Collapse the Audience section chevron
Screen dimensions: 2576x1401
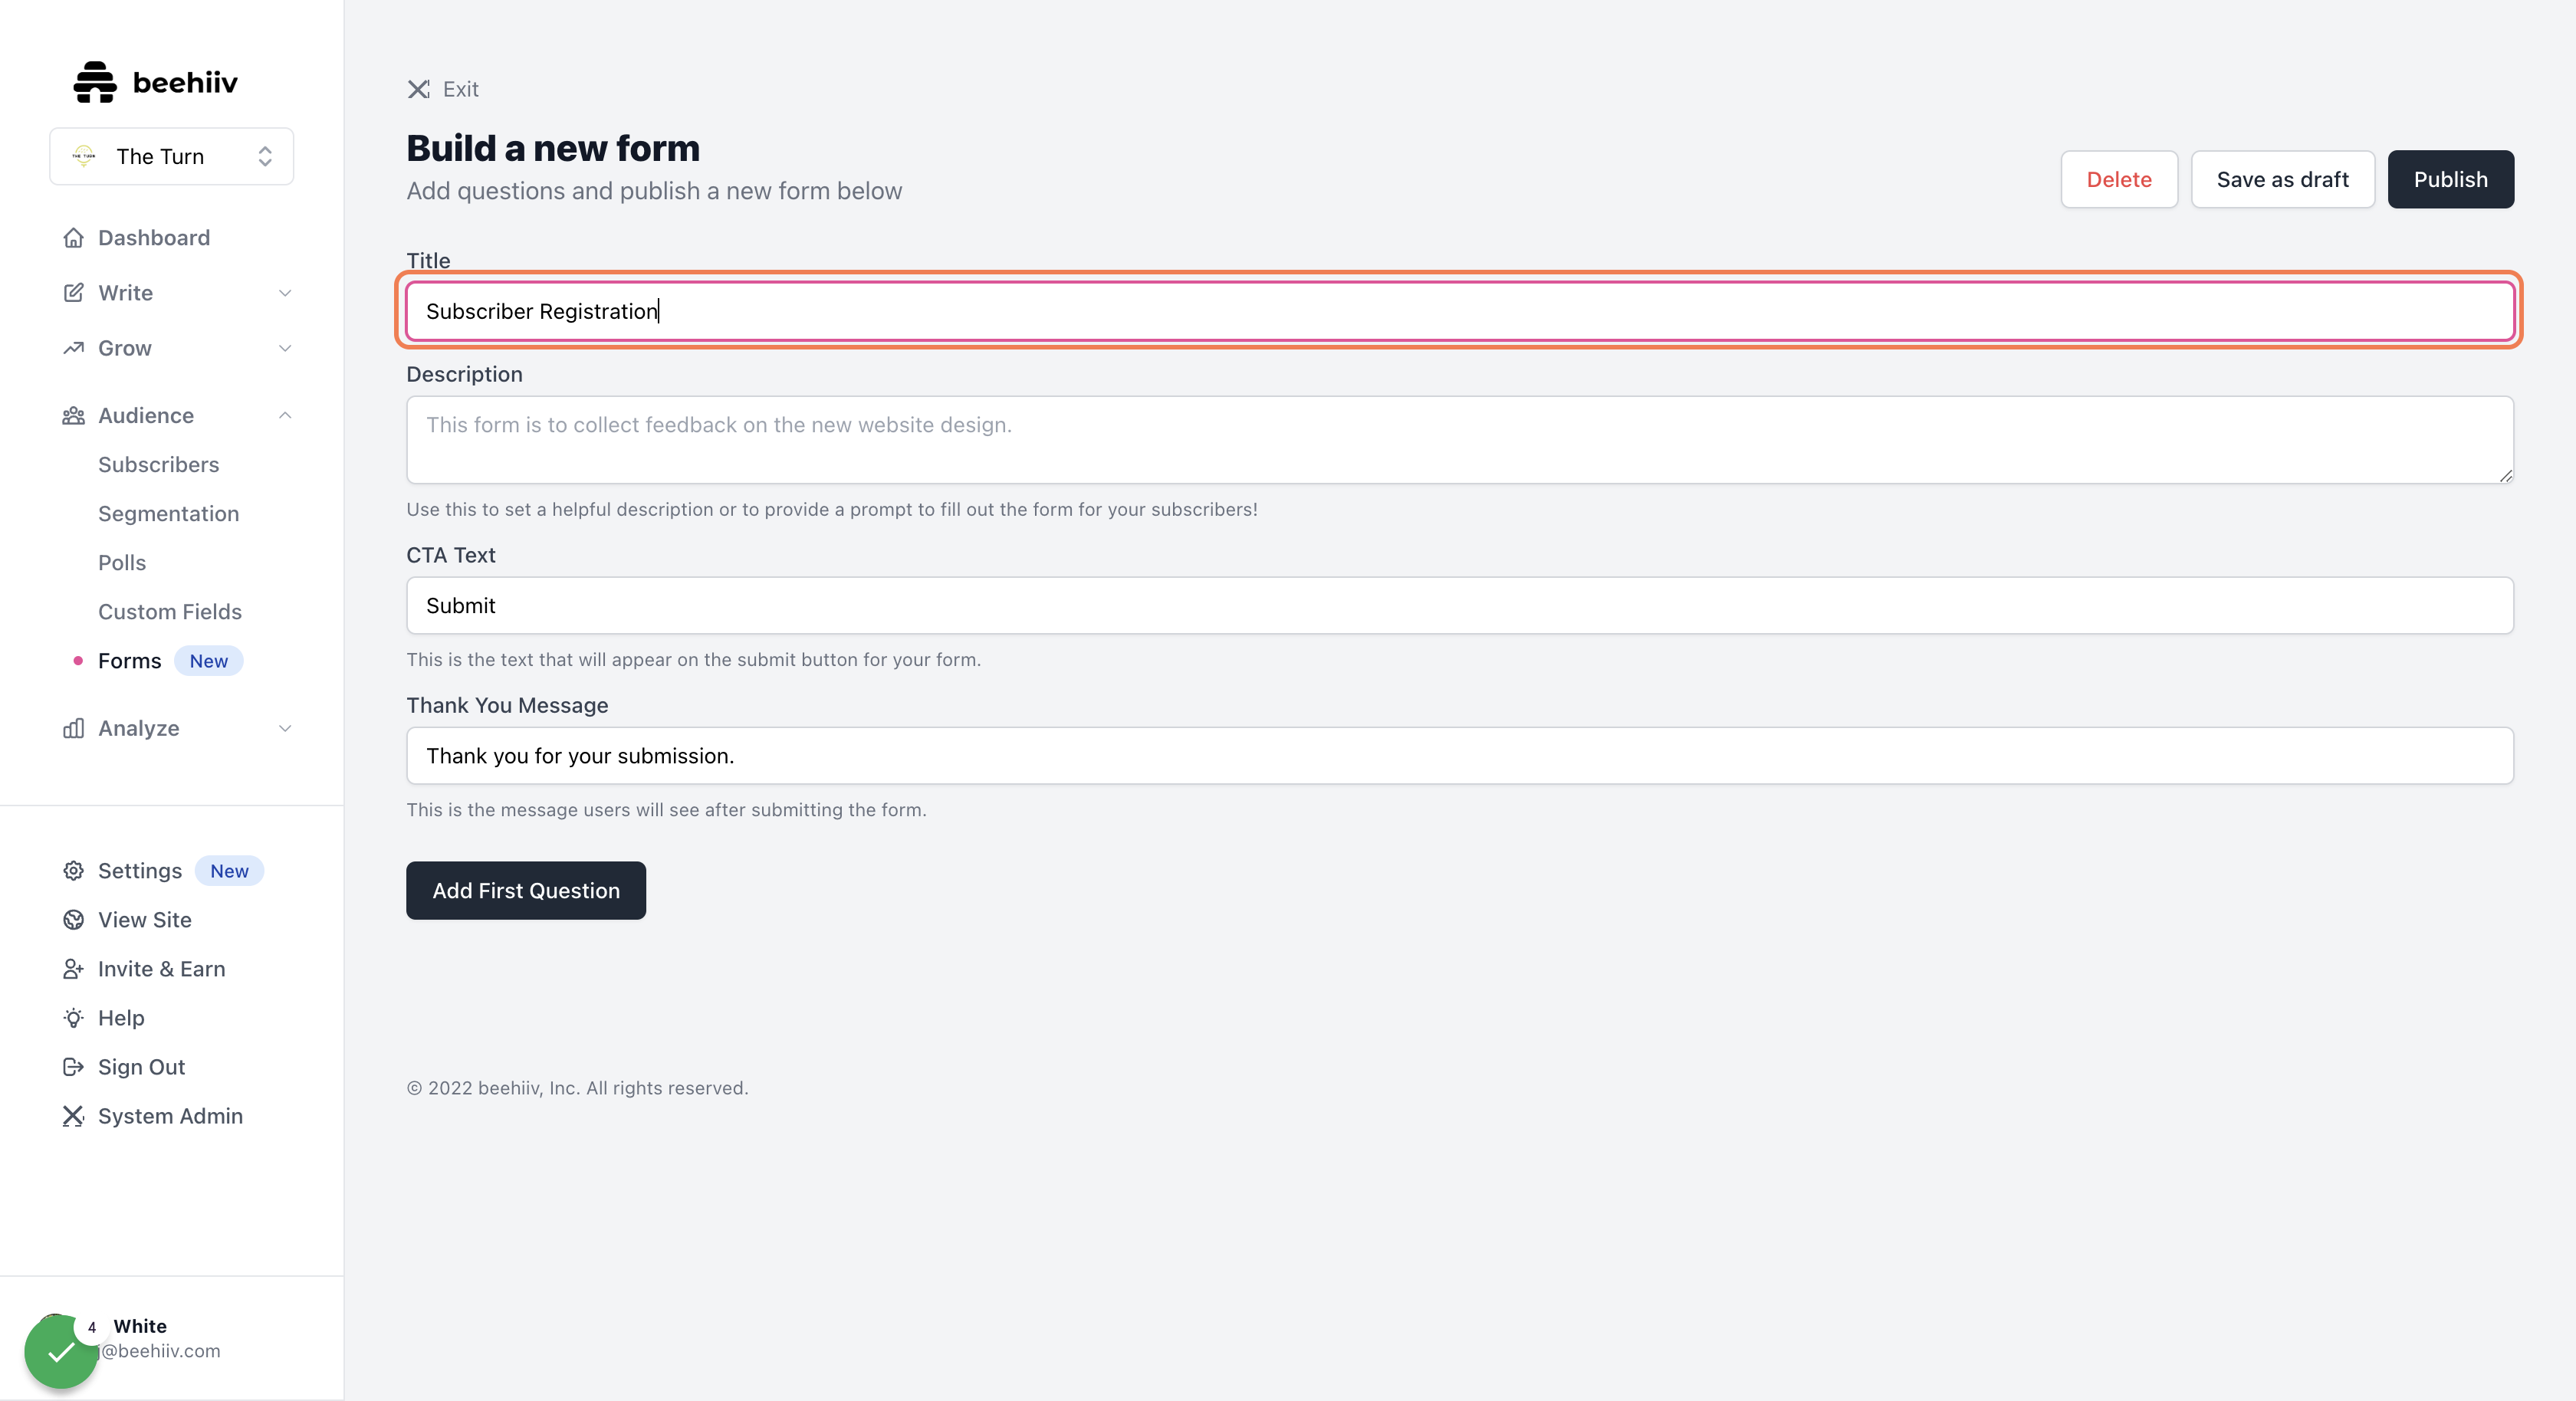click(285, 416)
